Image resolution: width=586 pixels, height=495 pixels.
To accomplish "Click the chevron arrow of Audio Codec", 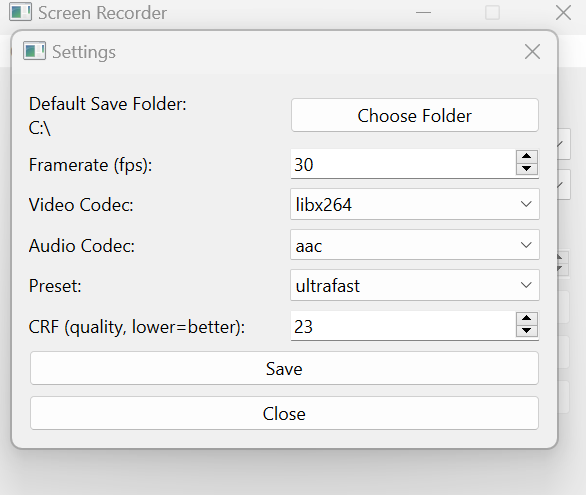I will 526,245.
